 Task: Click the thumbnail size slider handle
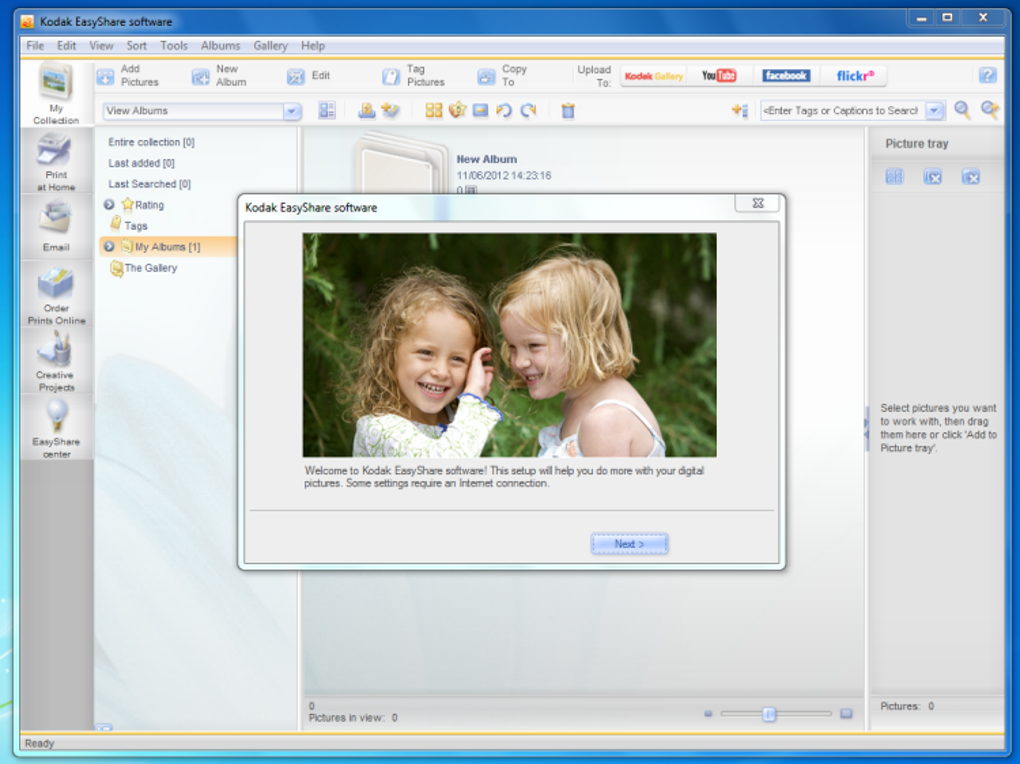[769, 714]
